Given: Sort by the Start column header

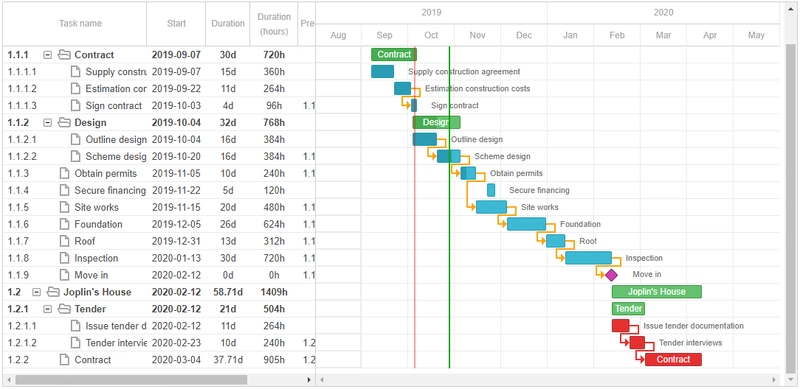Looking at the screenshot, I should [177, 23].
